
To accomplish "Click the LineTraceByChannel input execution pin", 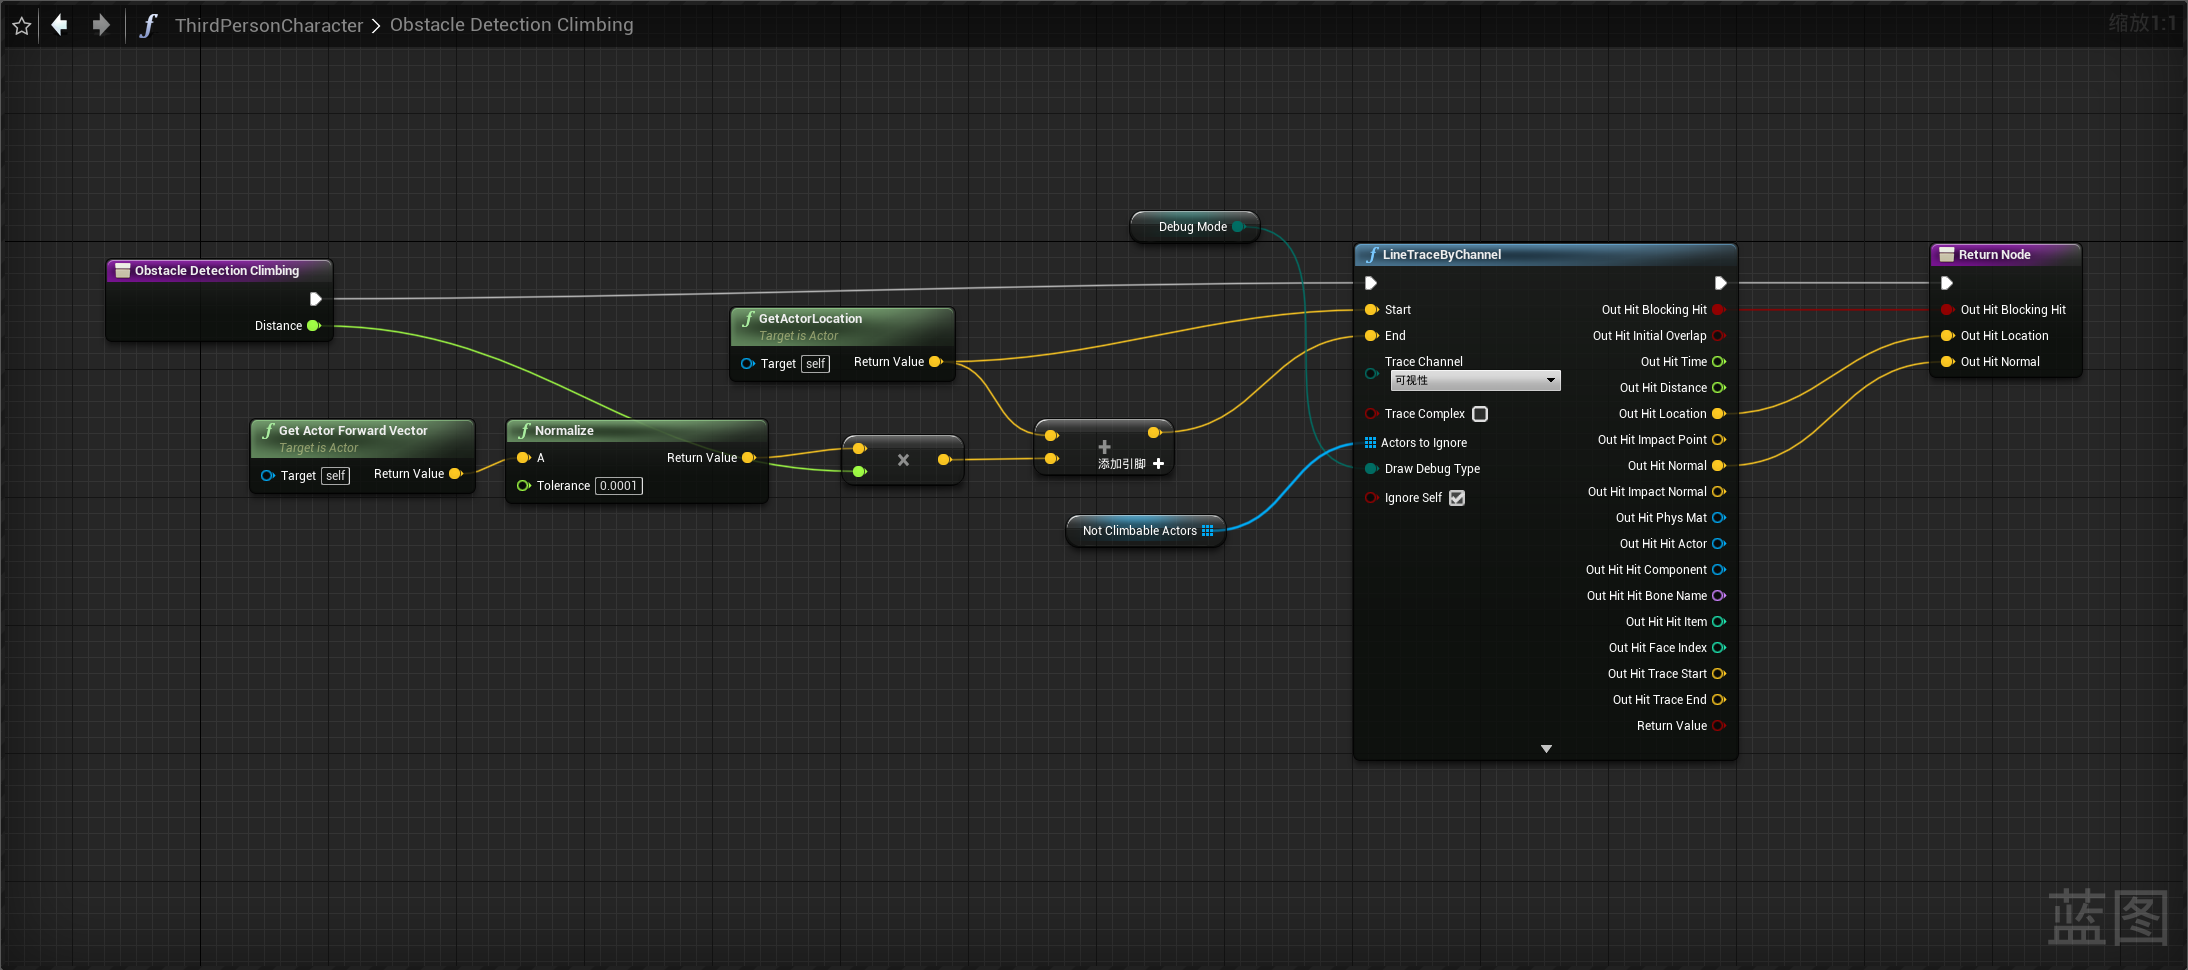I will (1371, 283).
